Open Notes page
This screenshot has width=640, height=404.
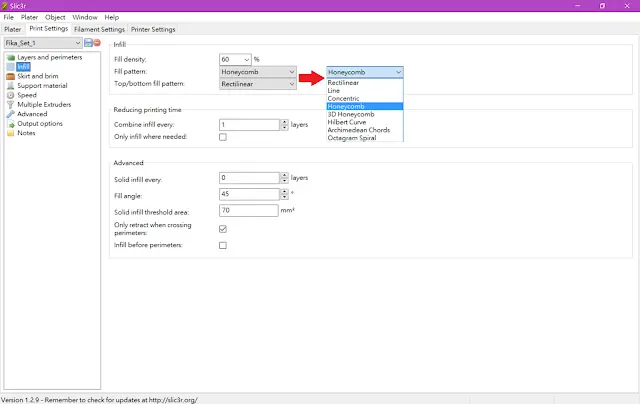tap(26, 133)
